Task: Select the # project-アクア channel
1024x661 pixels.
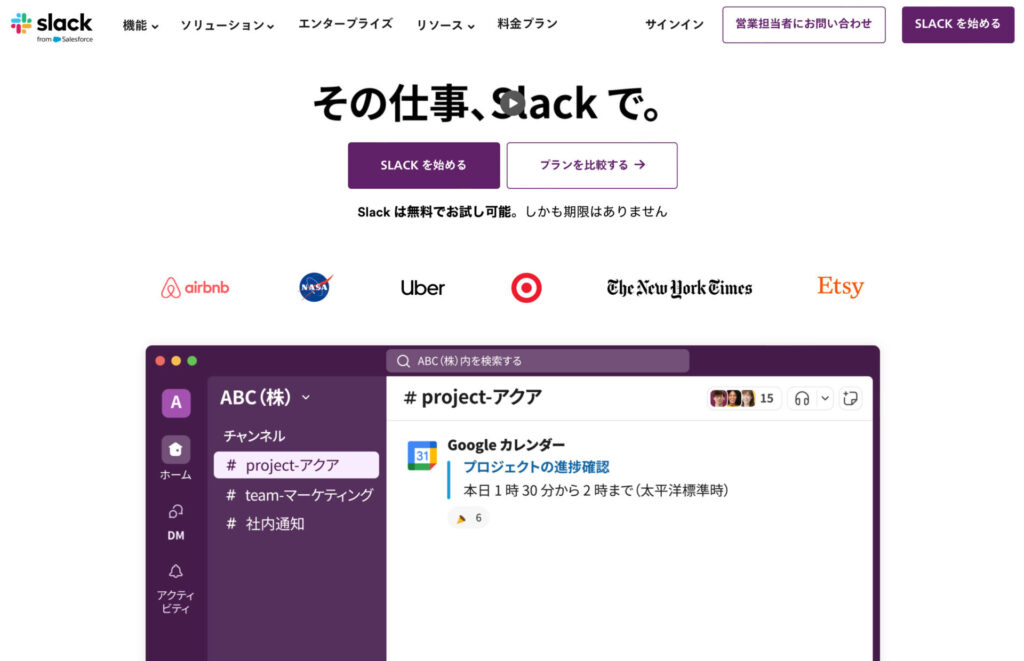Action: pyautogui.click(x=296, y=465)
